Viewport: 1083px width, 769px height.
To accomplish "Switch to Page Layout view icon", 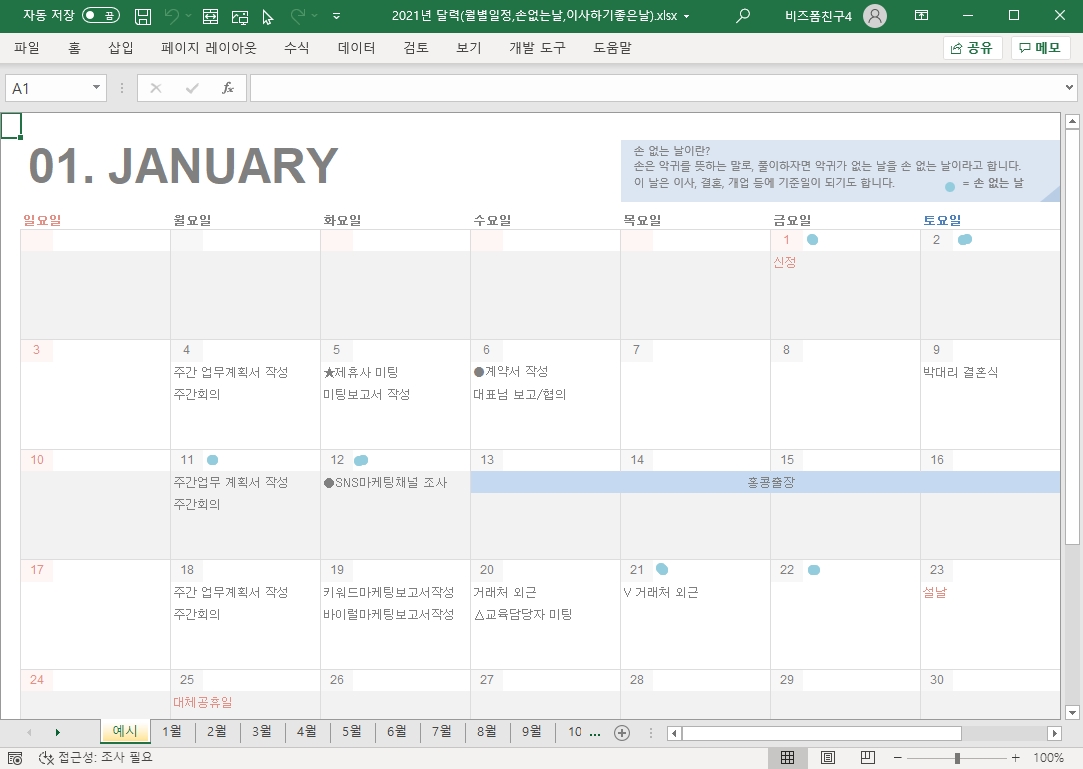I will pos(827,757).
